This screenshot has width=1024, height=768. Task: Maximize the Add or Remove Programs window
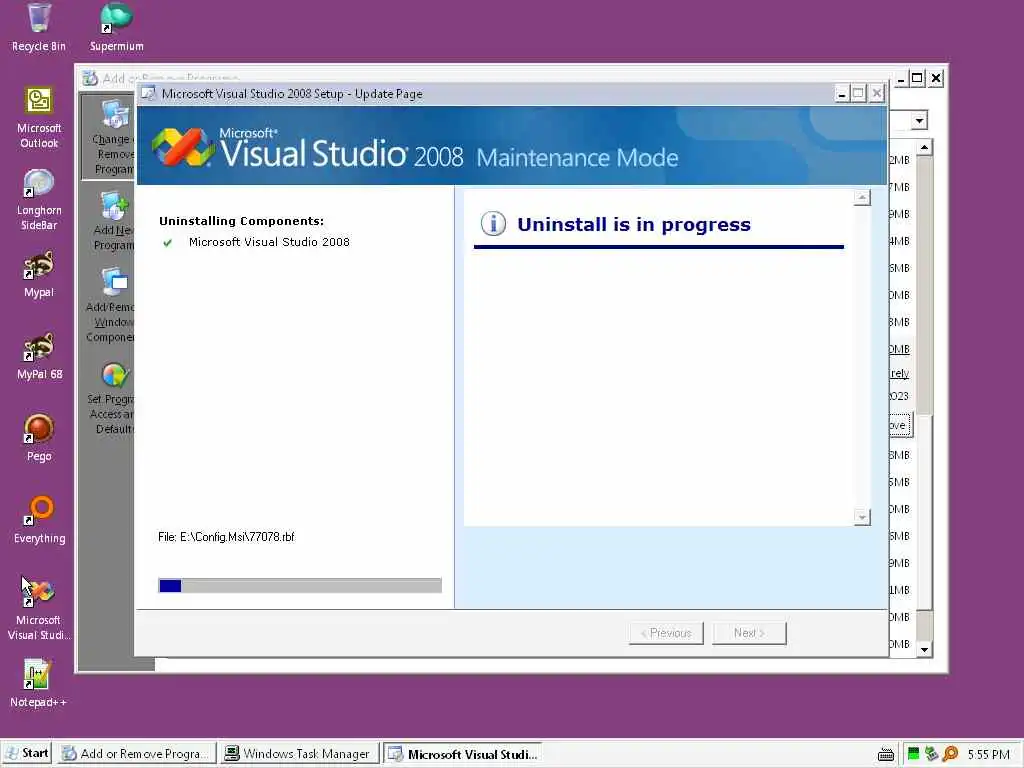[918, 78]
